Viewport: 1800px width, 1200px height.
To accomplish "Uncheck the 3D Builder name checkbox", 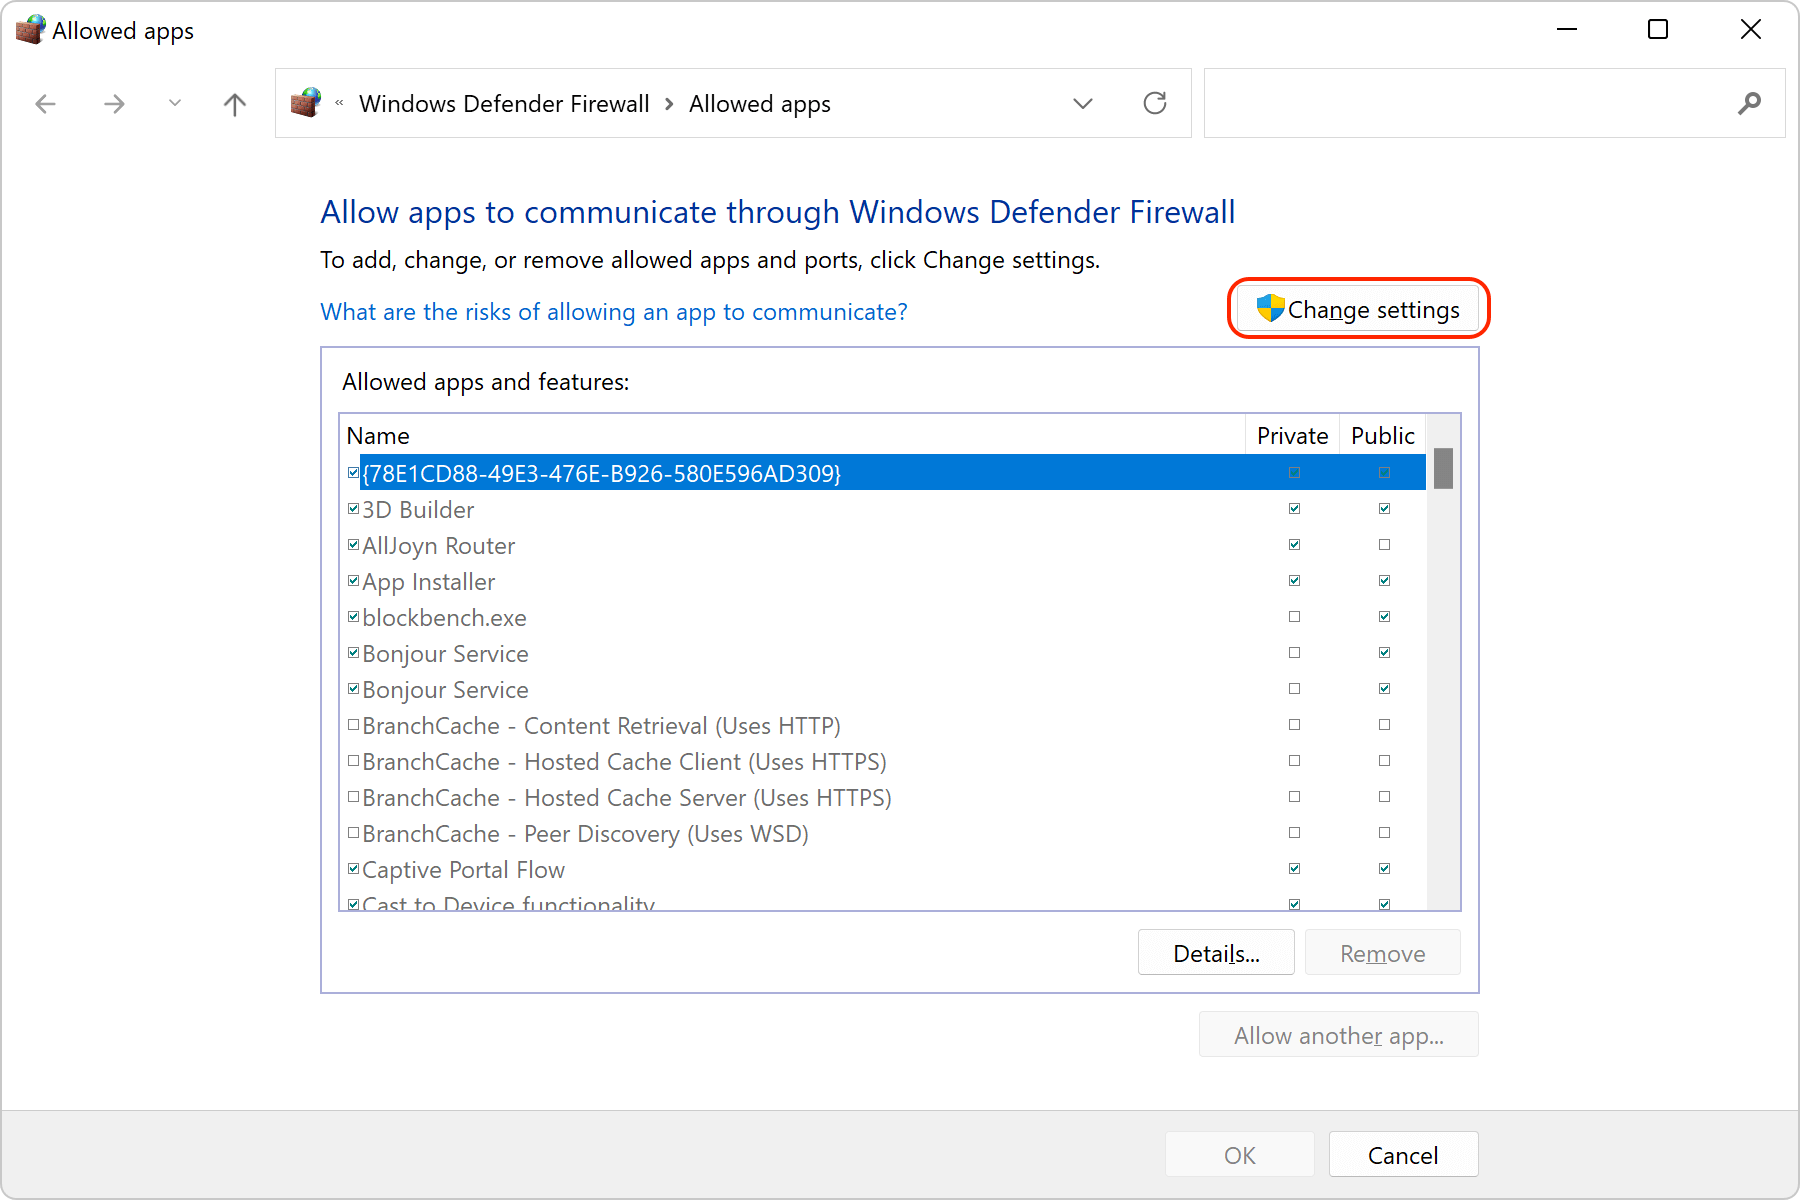I will tap(353, 508).
